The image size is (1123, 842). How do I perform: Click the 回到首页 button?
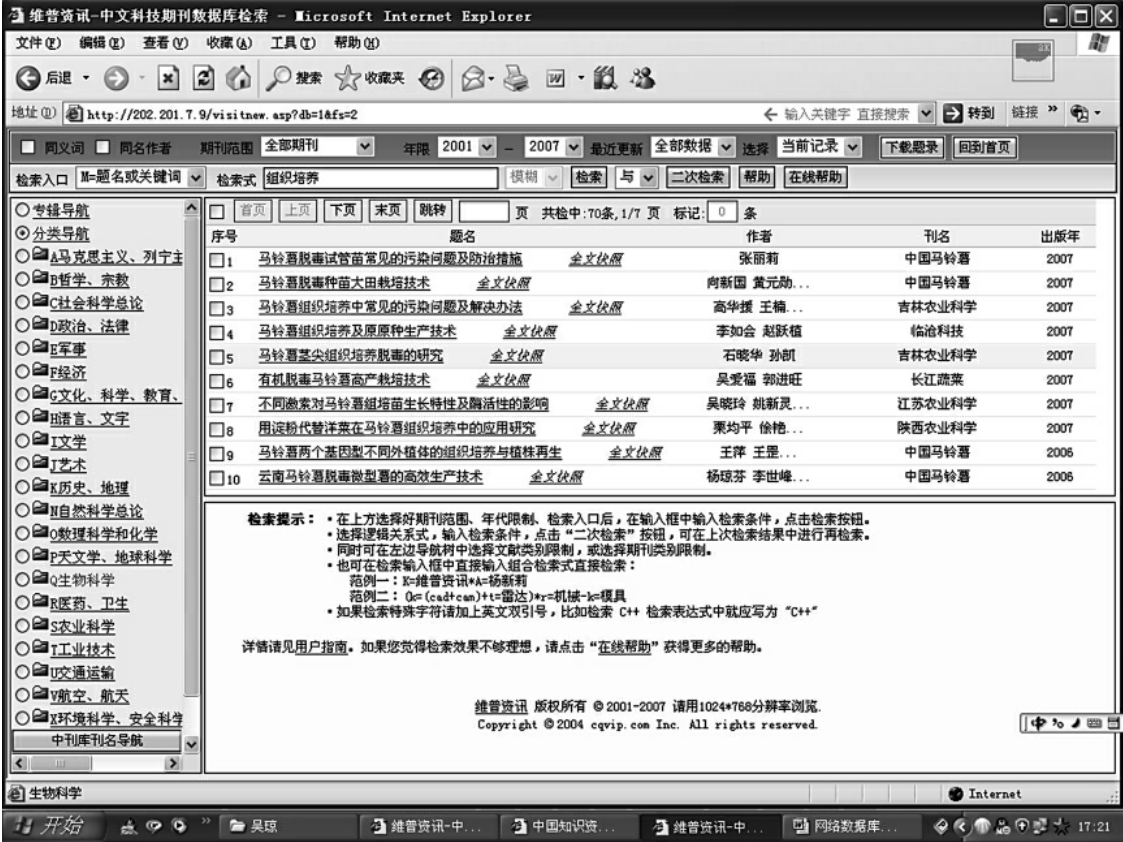984,147
